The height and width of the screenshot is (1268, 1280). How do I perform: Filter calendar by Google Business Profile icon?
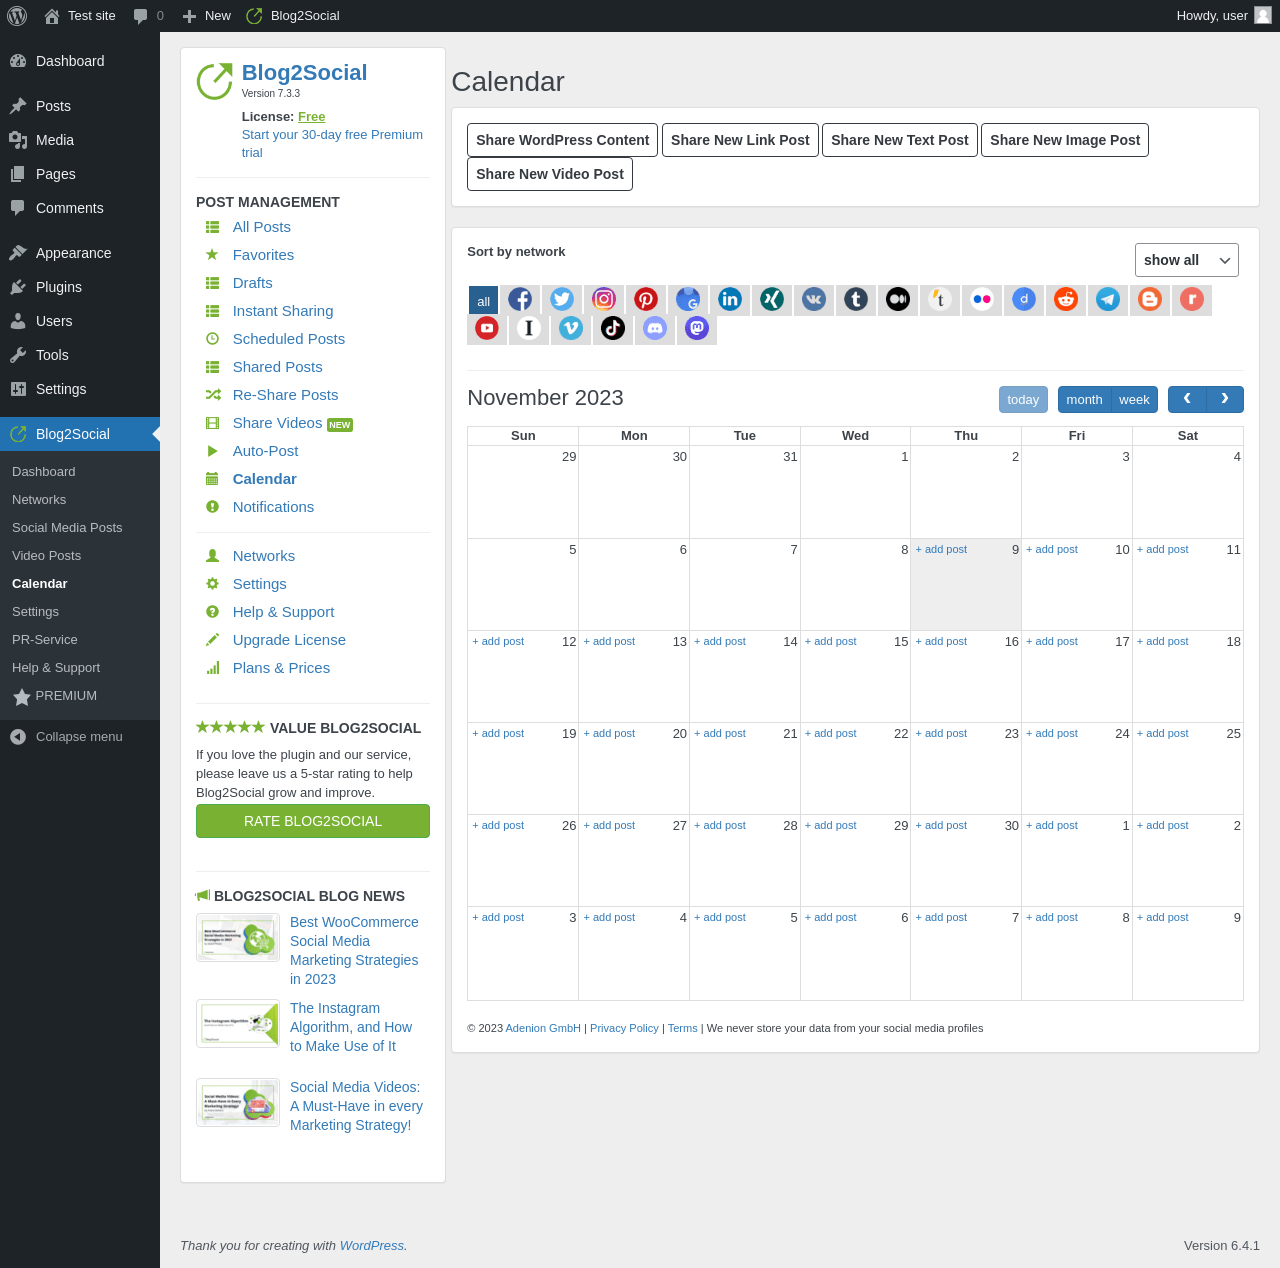688,299
